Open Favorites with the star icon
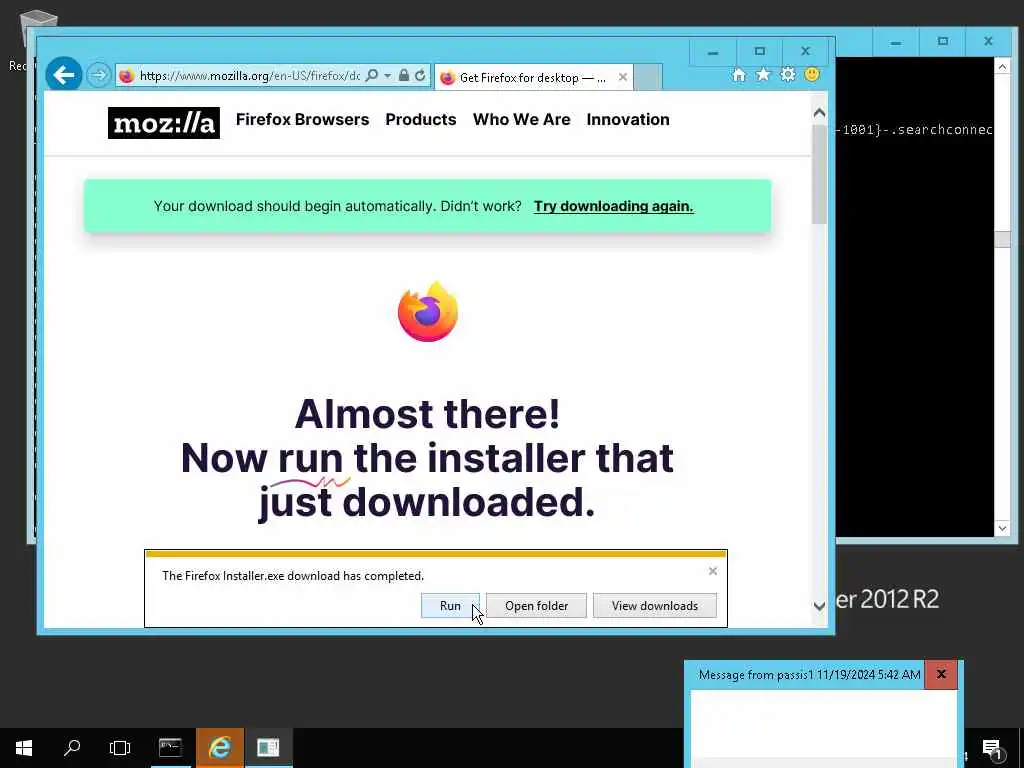Screen dimensions: 1024x768 (x=763, y=75)
